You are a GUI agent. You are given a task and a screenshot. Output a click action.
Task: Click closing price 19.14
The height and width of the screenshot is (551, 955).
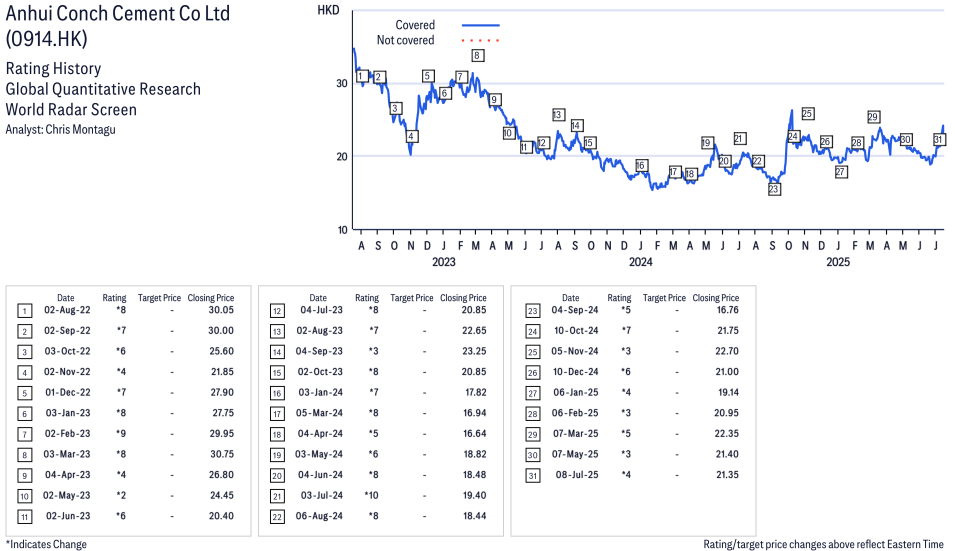(x=728, y=393)
